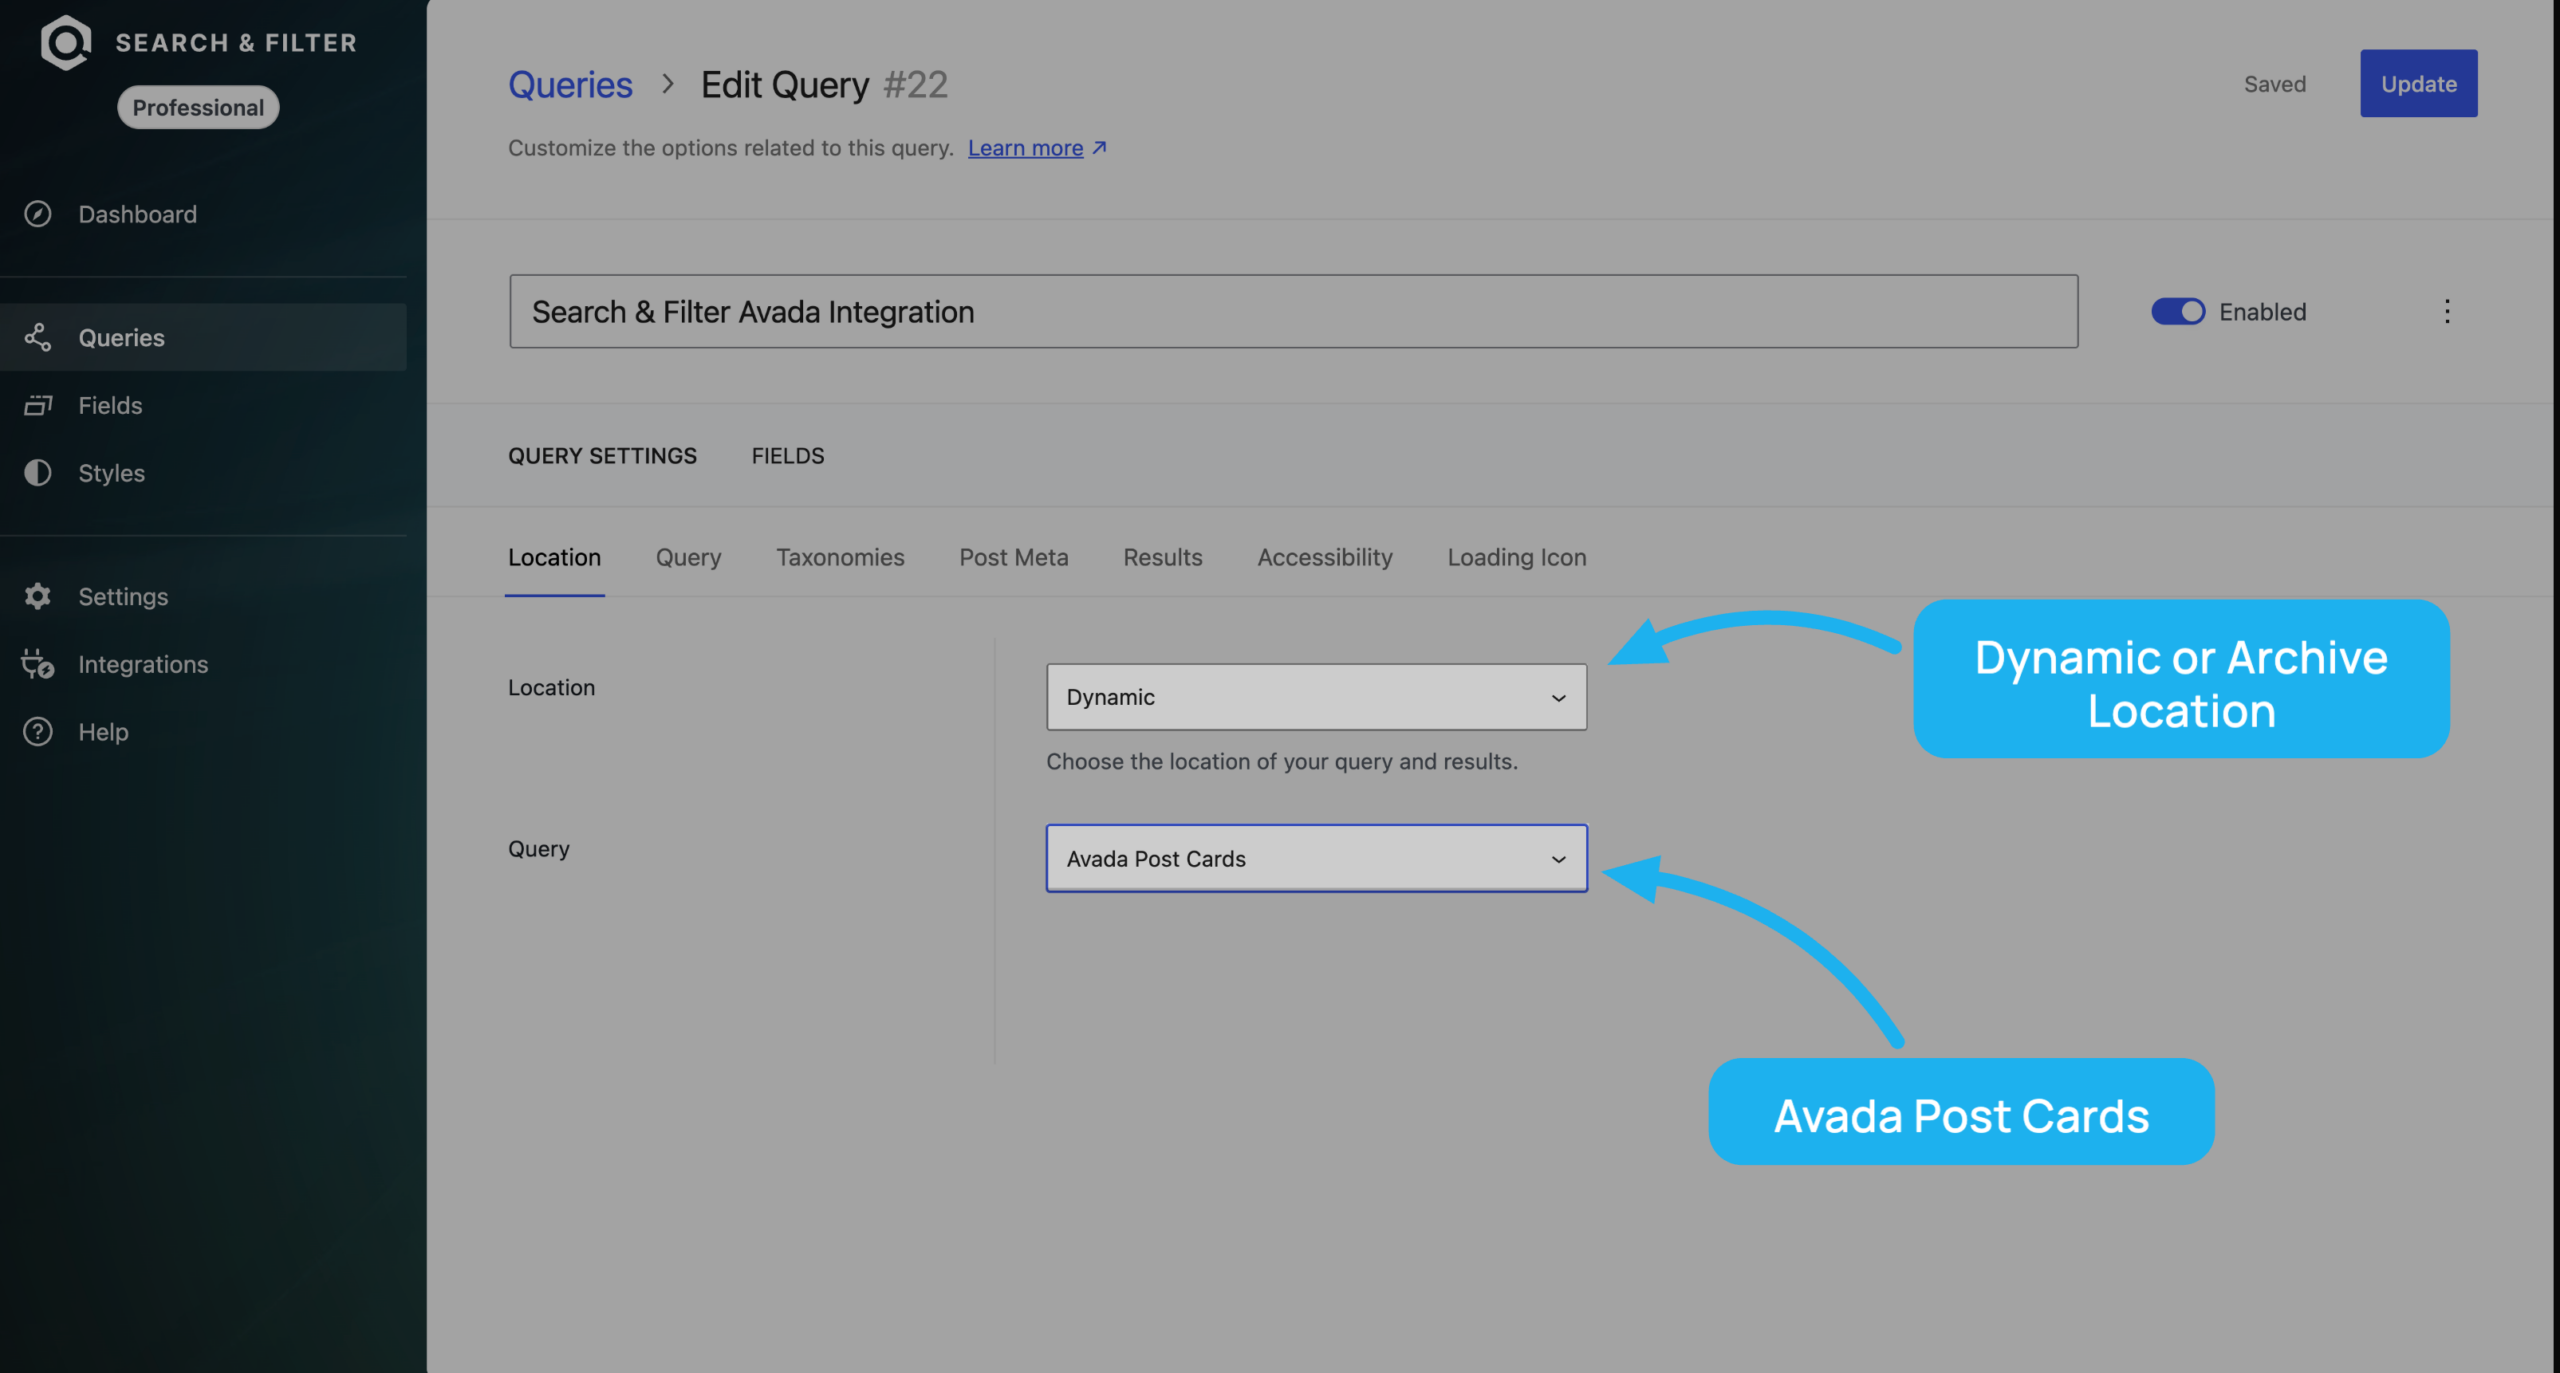Viewport: 2560px width, 1373px height.
Task: Click the Saved status text
Action: click(2274, 84)
